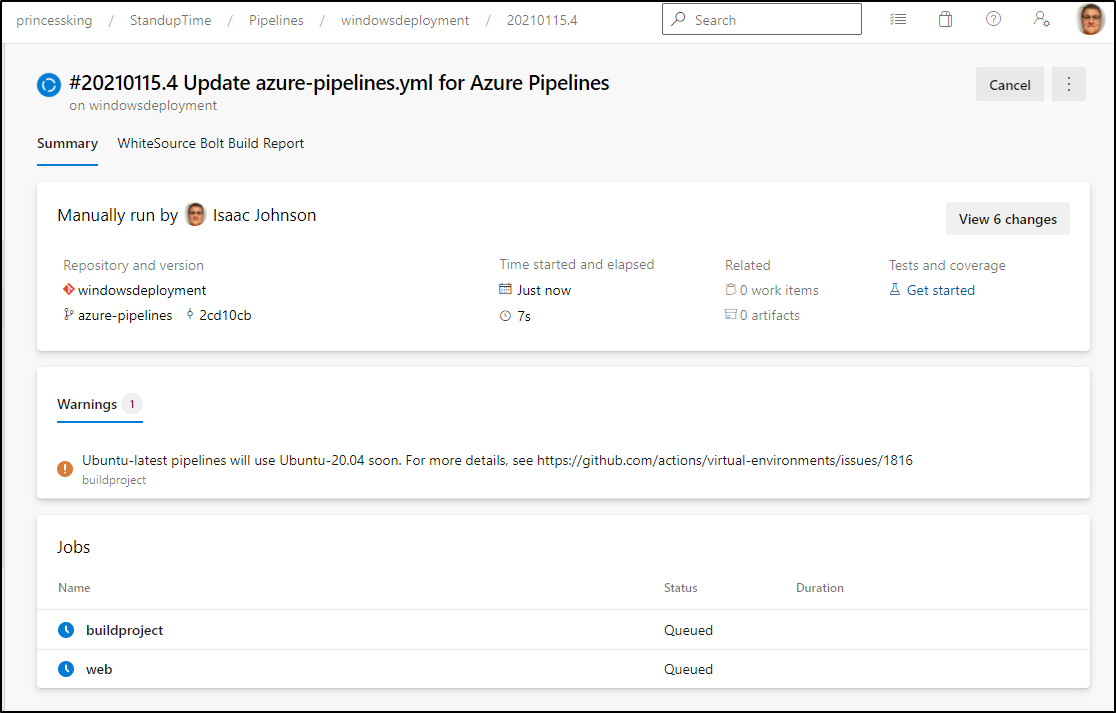Open the Ubuntu-latest warning message
This screenshot has height=713, width=1116.
point(497,460)
